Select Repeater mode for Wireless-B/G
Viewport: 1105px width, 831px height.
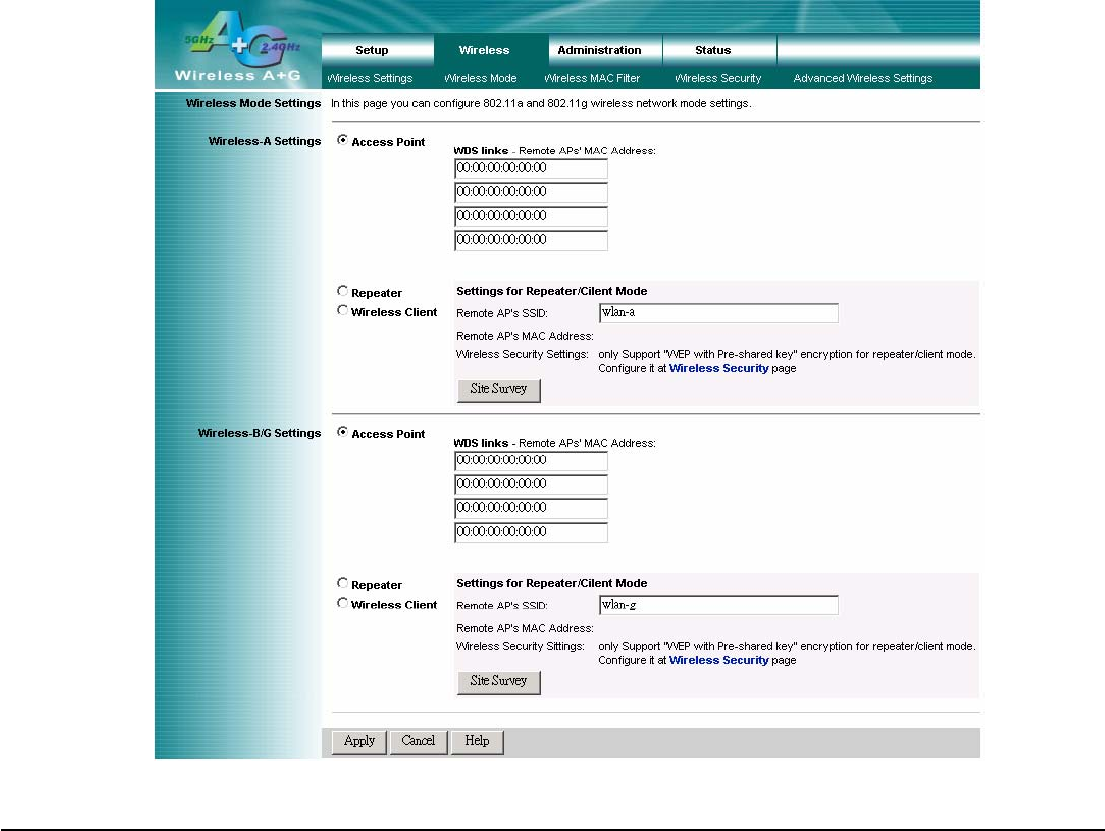point(342,583)
